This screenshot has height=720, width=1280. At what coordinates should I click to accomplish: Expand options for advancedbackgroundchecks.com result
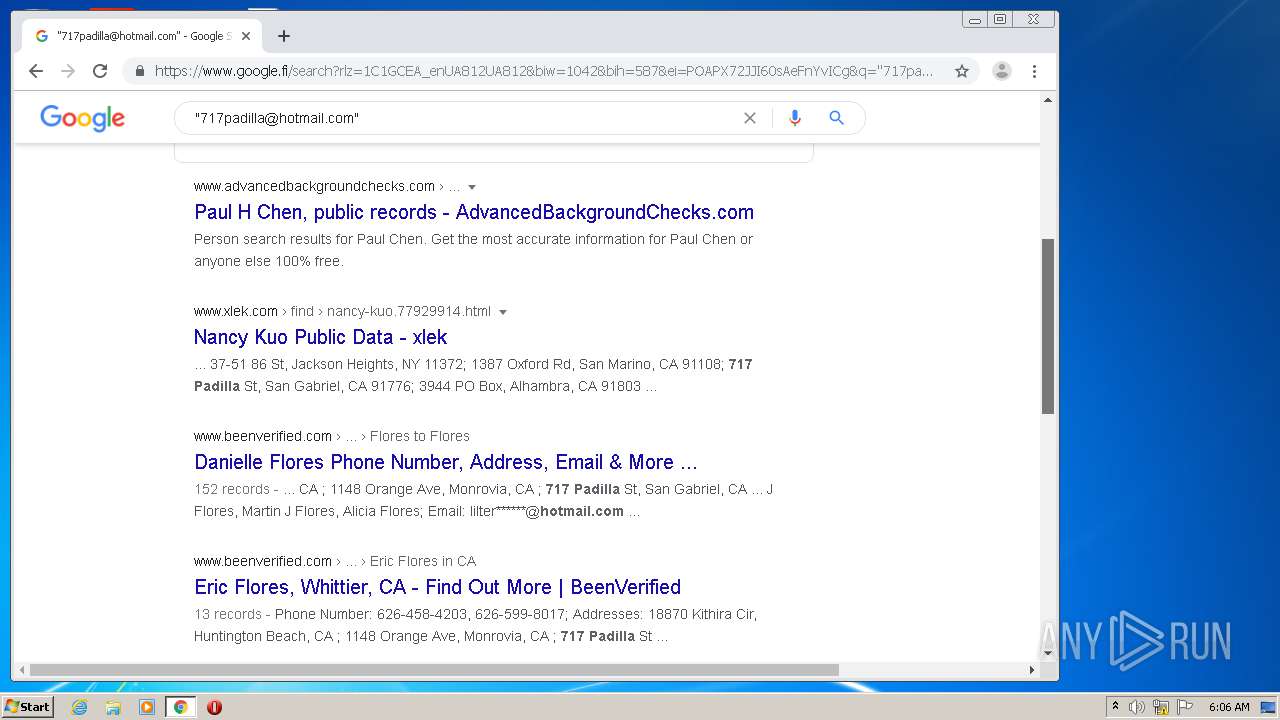tap(472, 187)
